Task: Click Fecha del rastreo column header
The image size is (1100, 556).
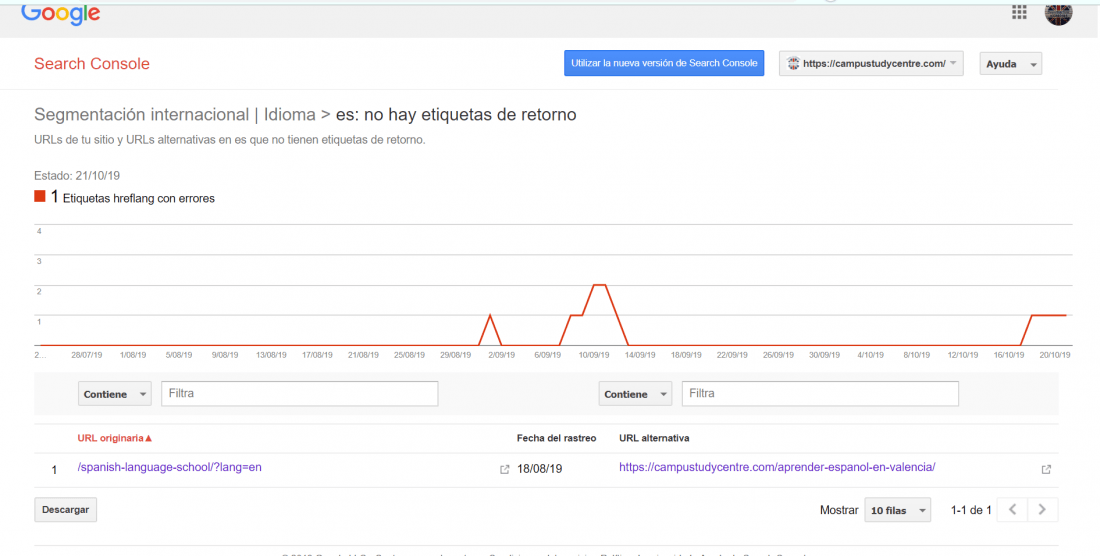Action: 556,438
